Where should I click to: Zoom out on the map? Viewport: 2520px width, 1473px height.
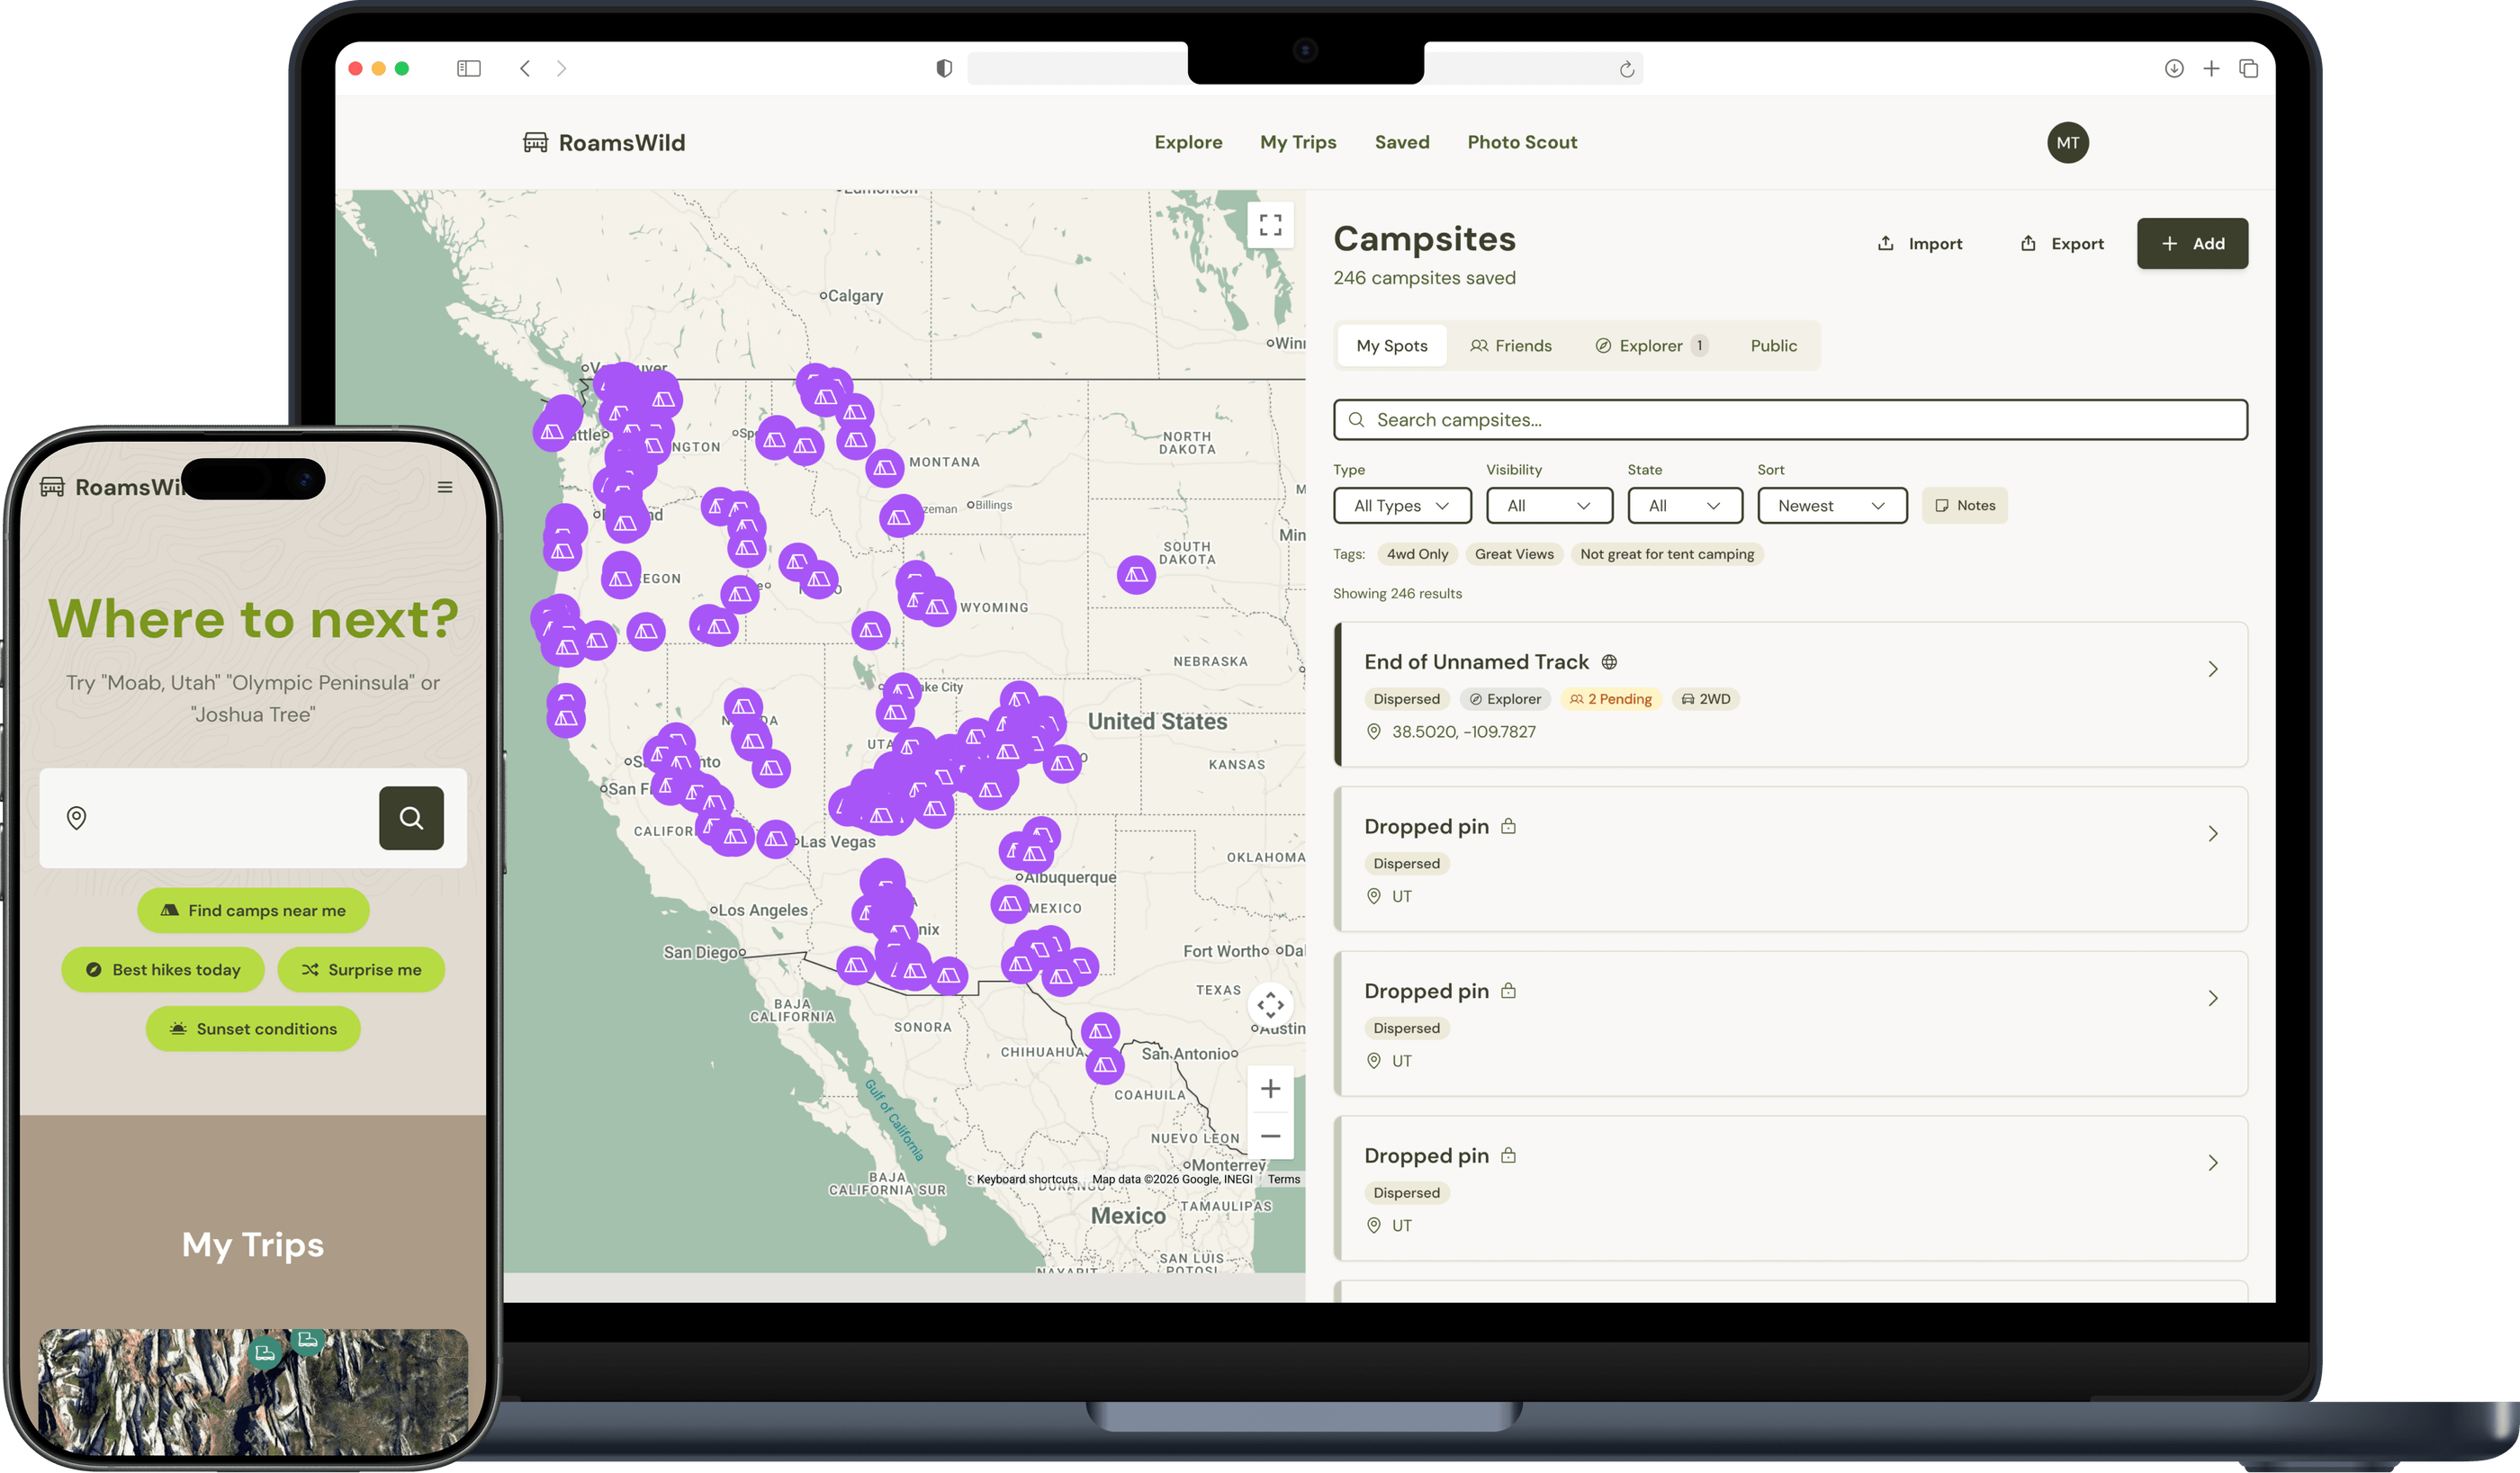coord(1270,1136)
